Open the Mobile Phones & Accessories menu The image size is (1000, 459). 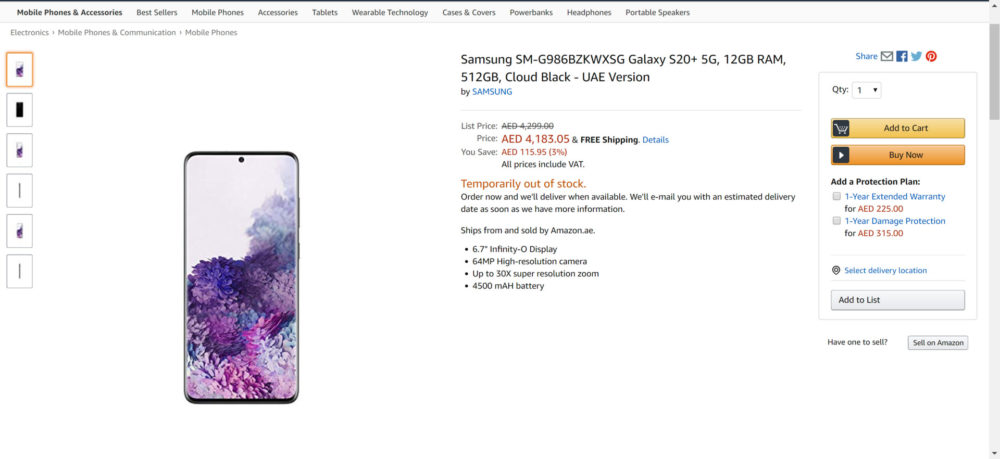[x=70, y=13]
